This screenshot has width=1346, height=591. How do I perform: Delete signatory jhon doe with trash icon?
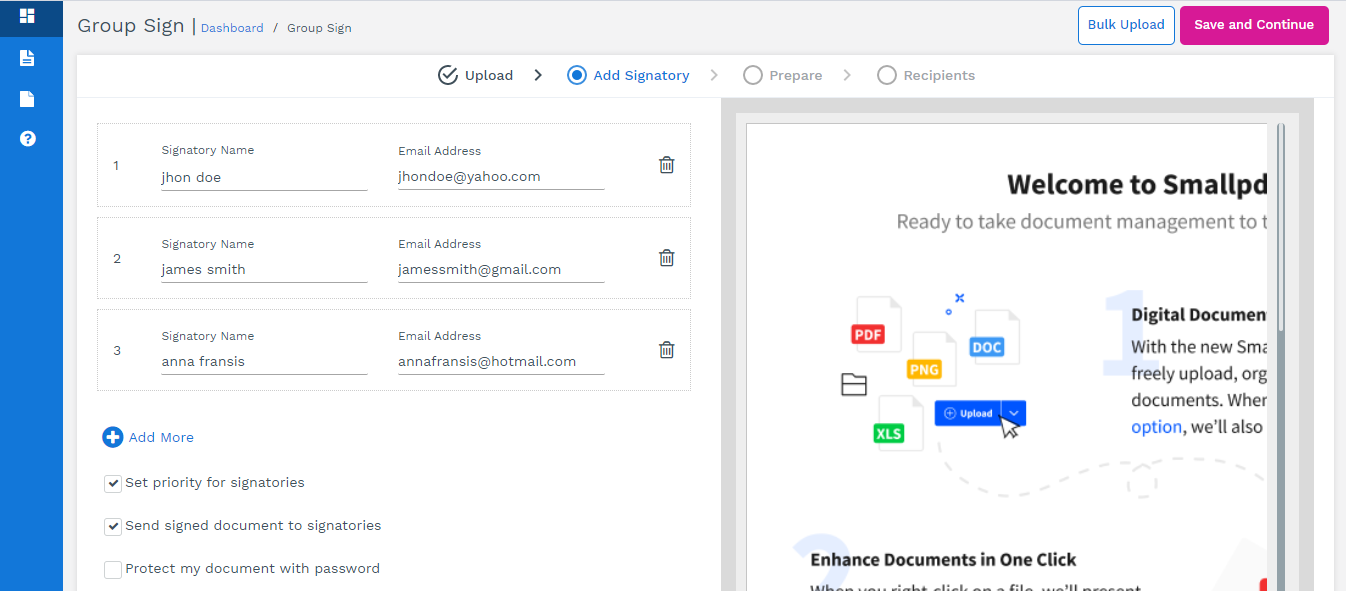[x=666, y=165]
